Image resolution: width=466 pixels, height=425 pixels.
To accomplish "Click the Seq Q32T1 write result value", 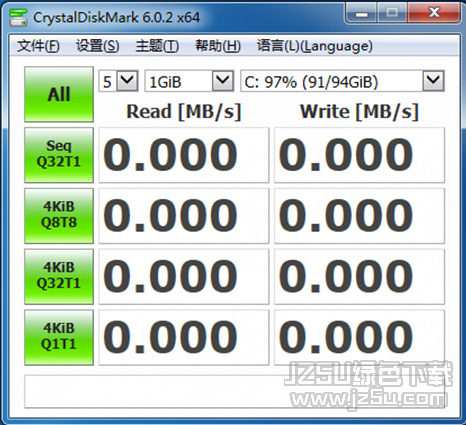I will coord(359,155).
